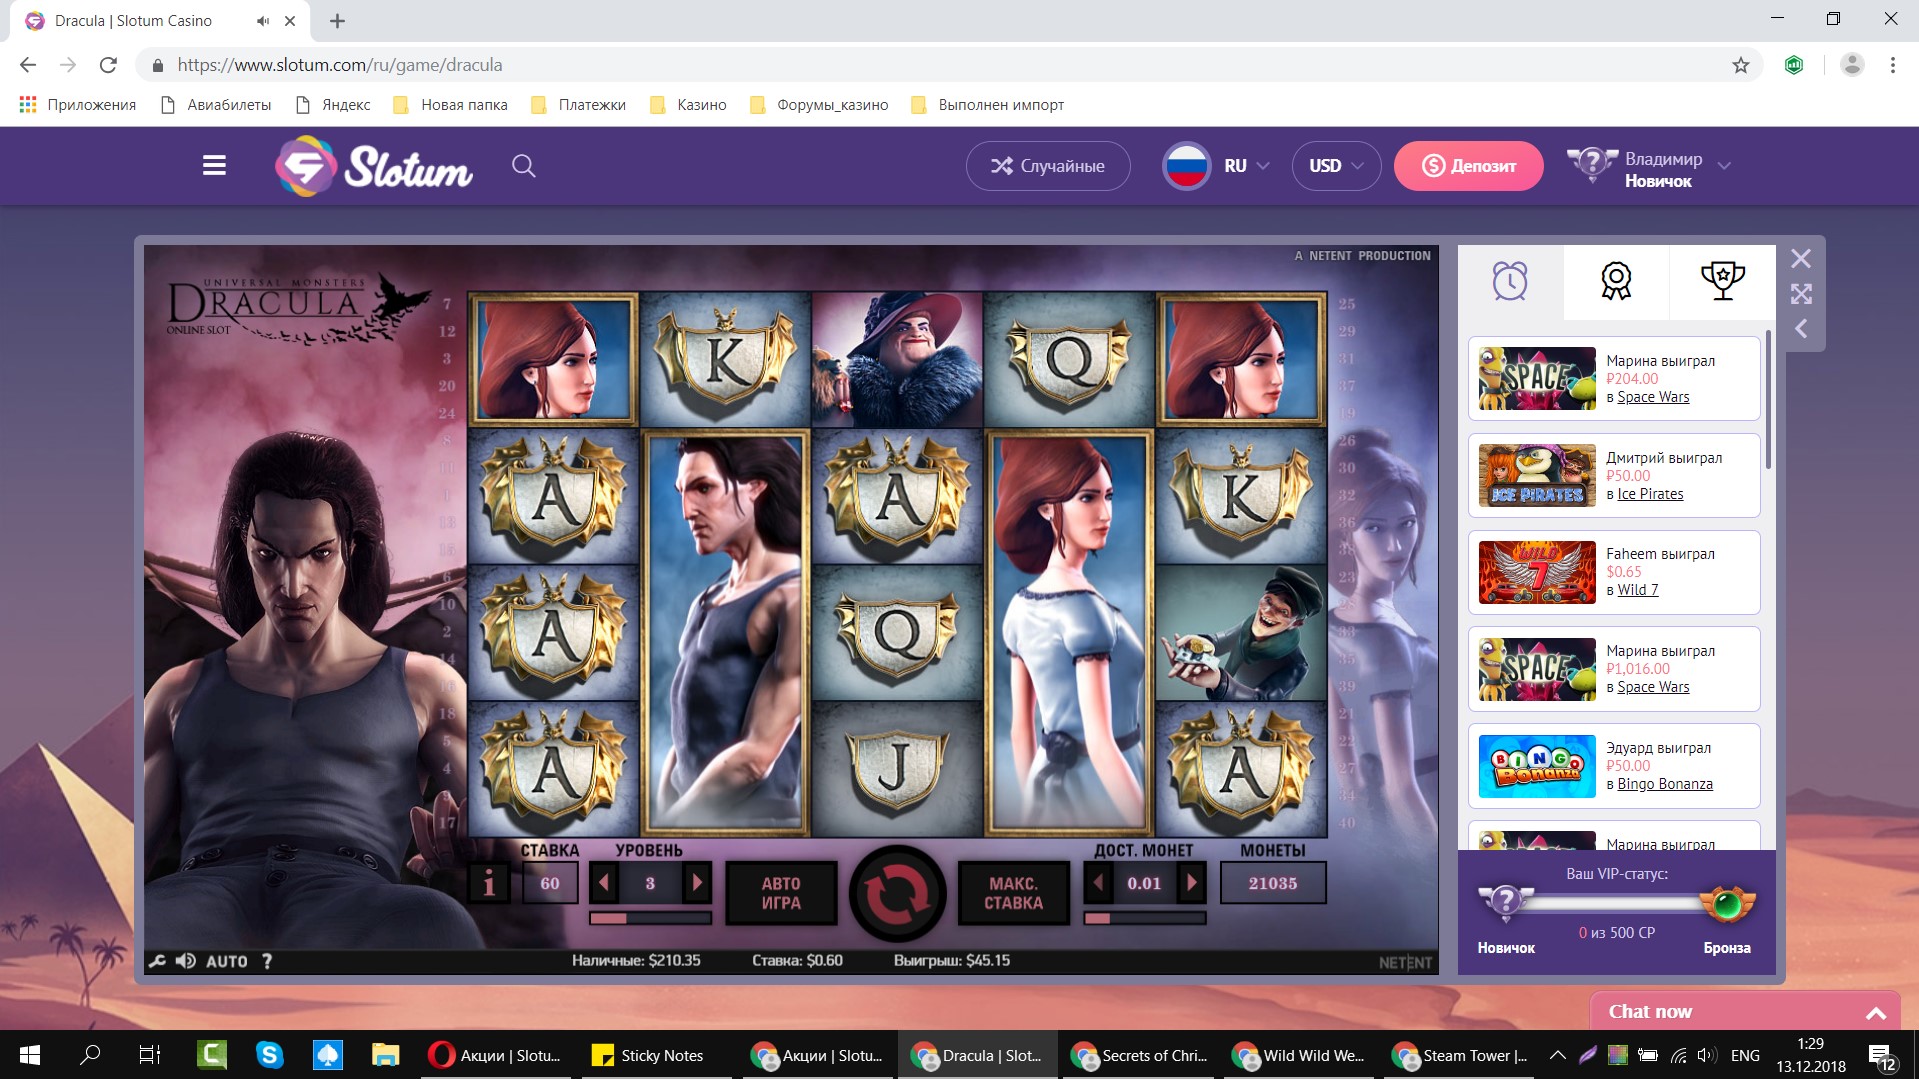1919x1079 pixels.
Task: Click the VIP status progress bar
Action: 1616,904
